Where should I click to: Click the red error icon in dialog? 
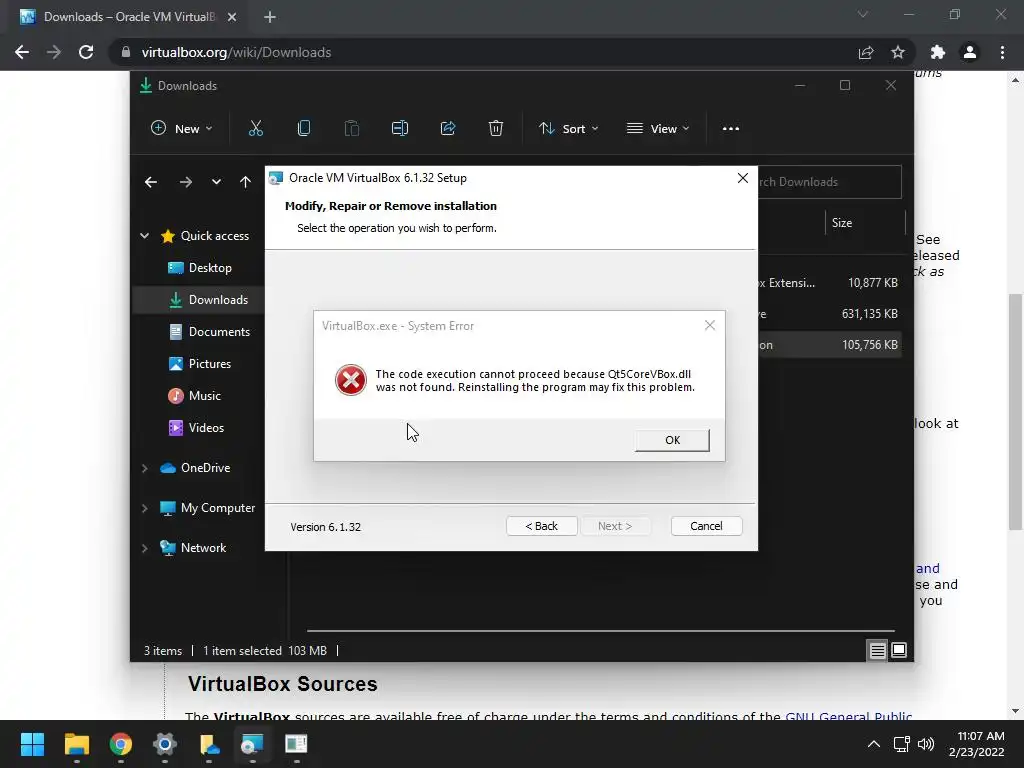point(351,380)
